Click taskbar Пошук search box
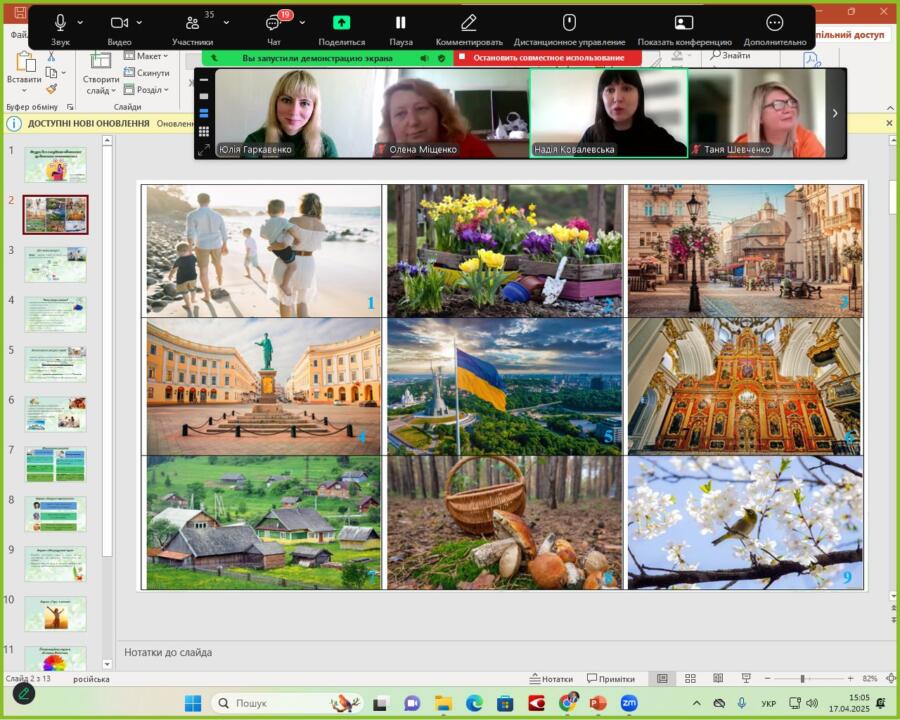Image resolution: width=900 pixels, height=720 pixels. 287,703
